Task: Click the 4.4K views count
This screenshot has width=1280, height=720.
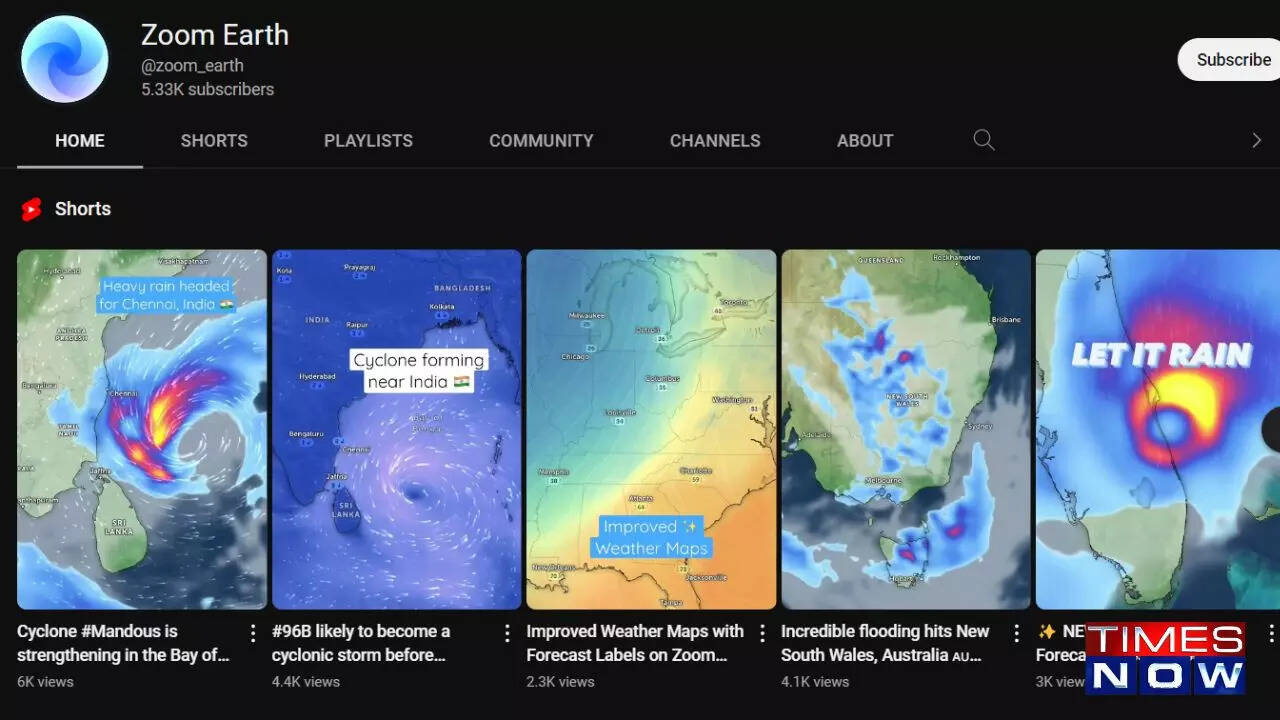Action: pos(306,682)
